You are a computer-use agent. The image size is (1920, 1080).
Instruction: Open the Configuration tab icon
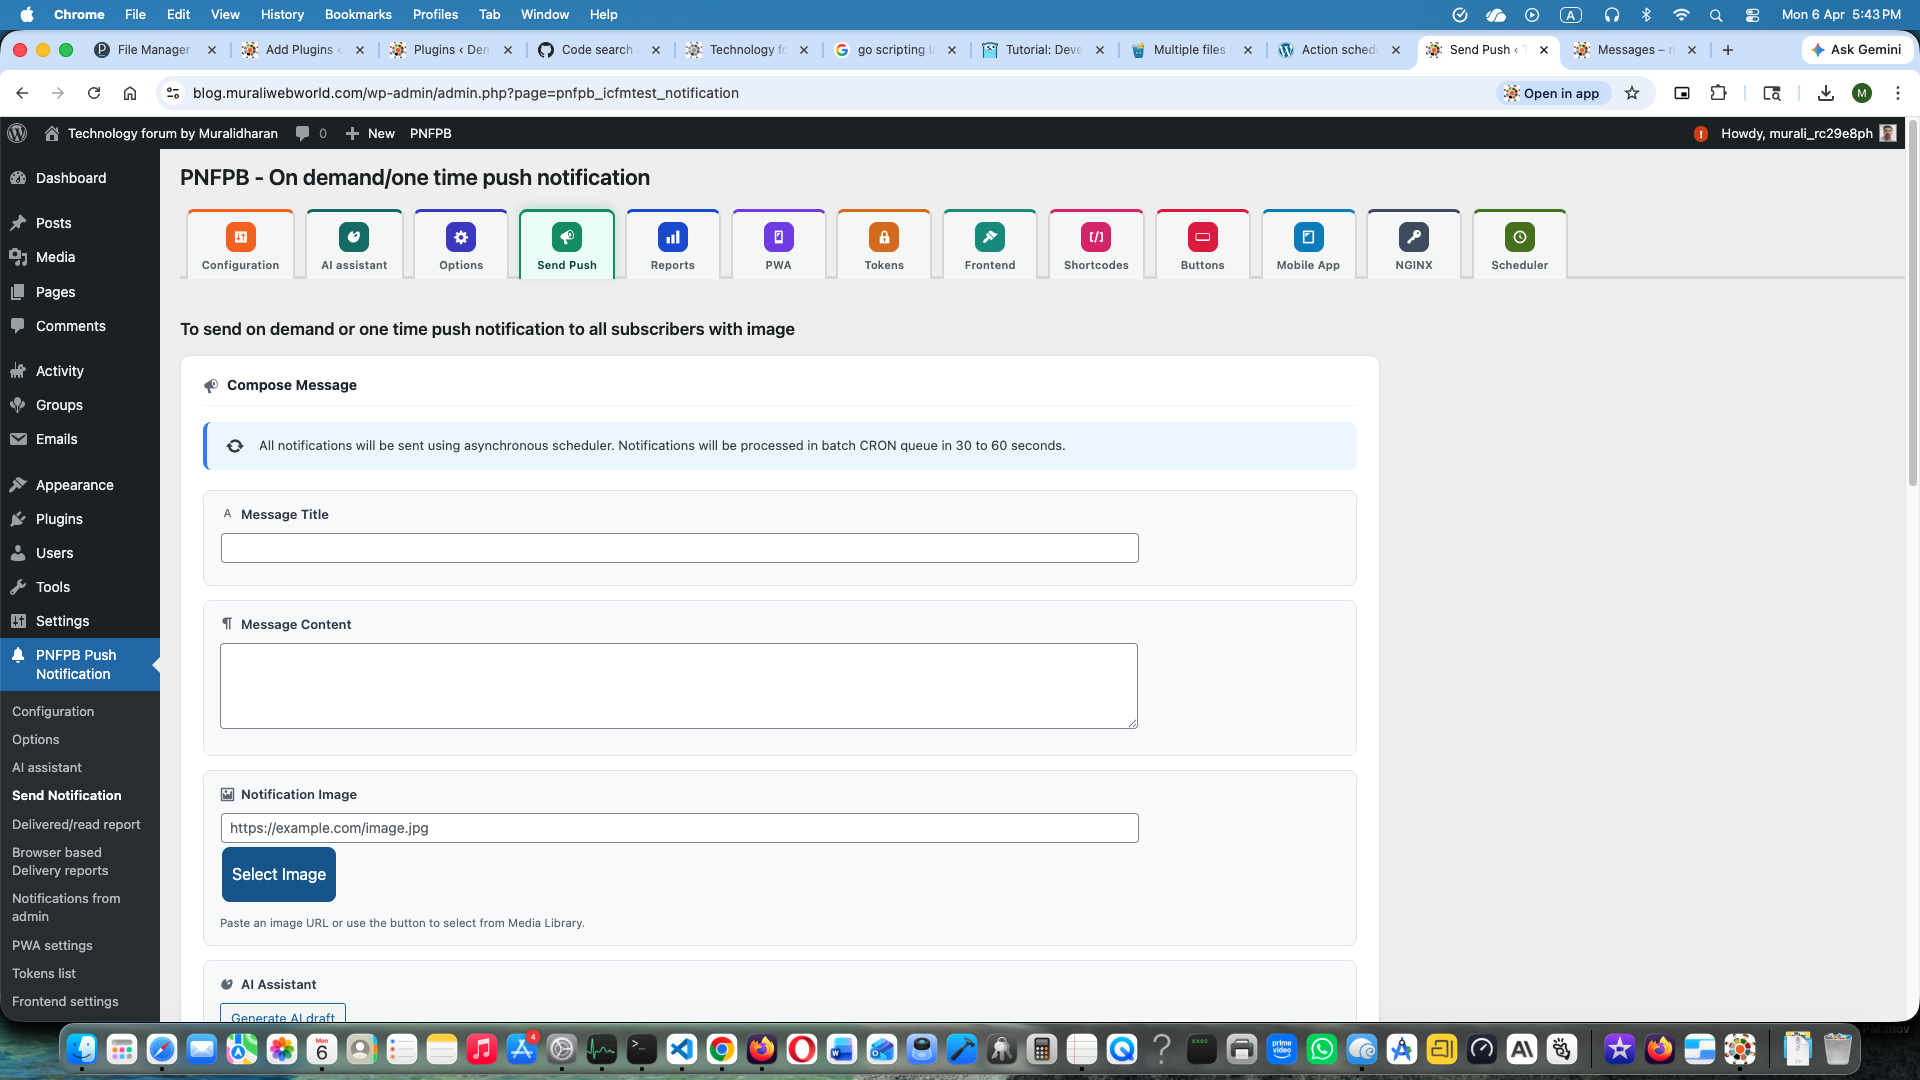click(x=240, y=237)
